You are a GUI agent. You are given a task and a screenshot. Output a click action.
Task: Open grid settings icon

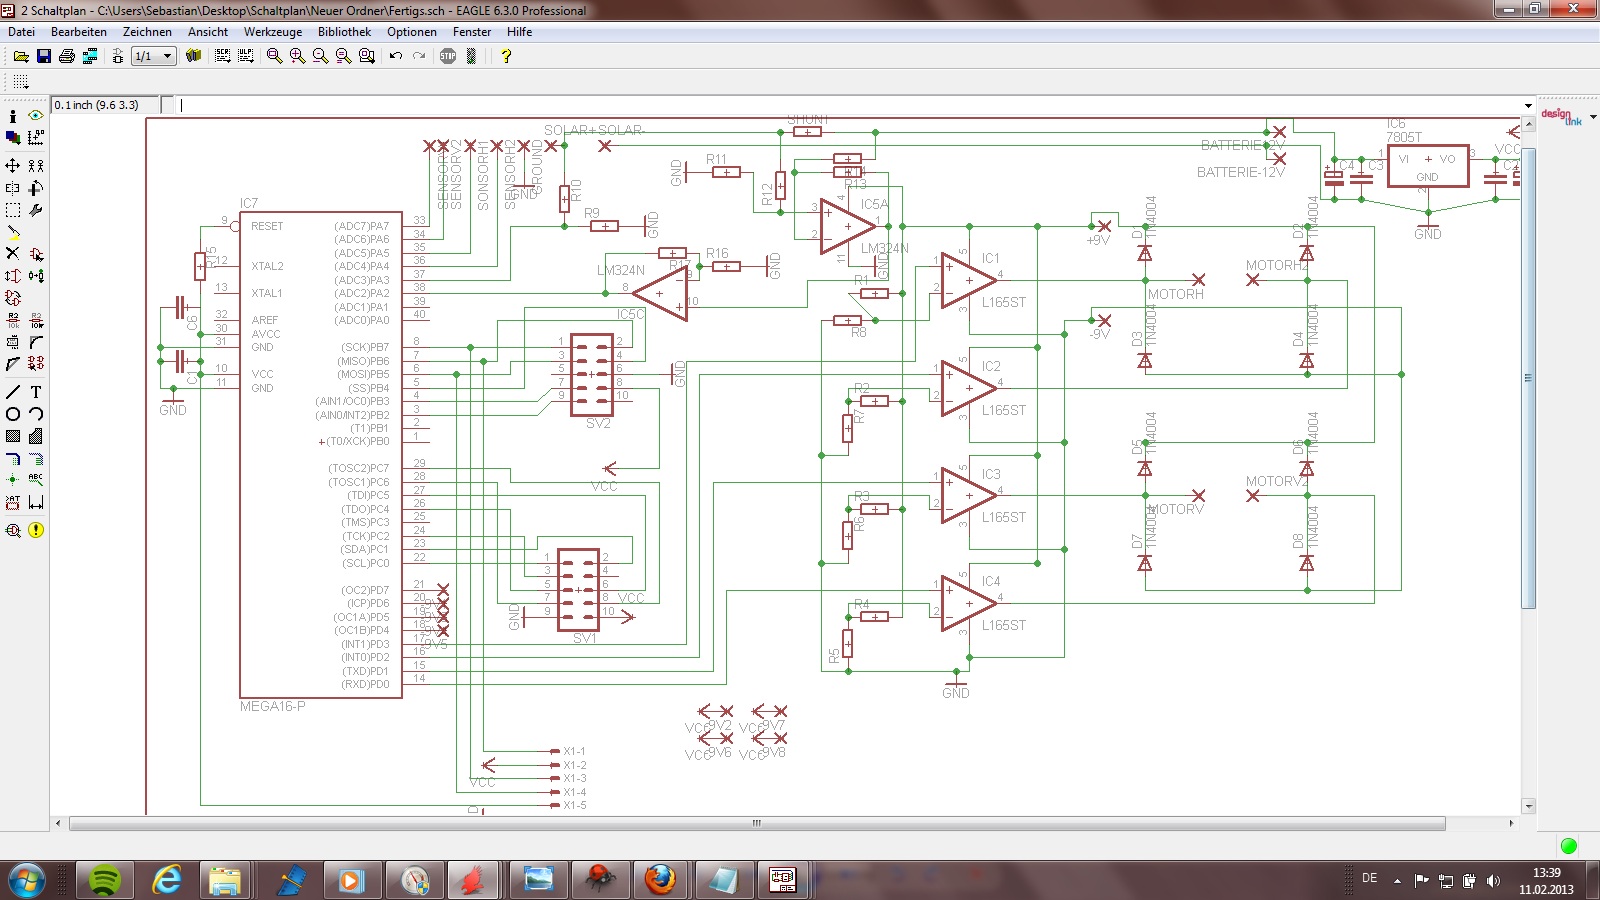(x=21, y=82)
